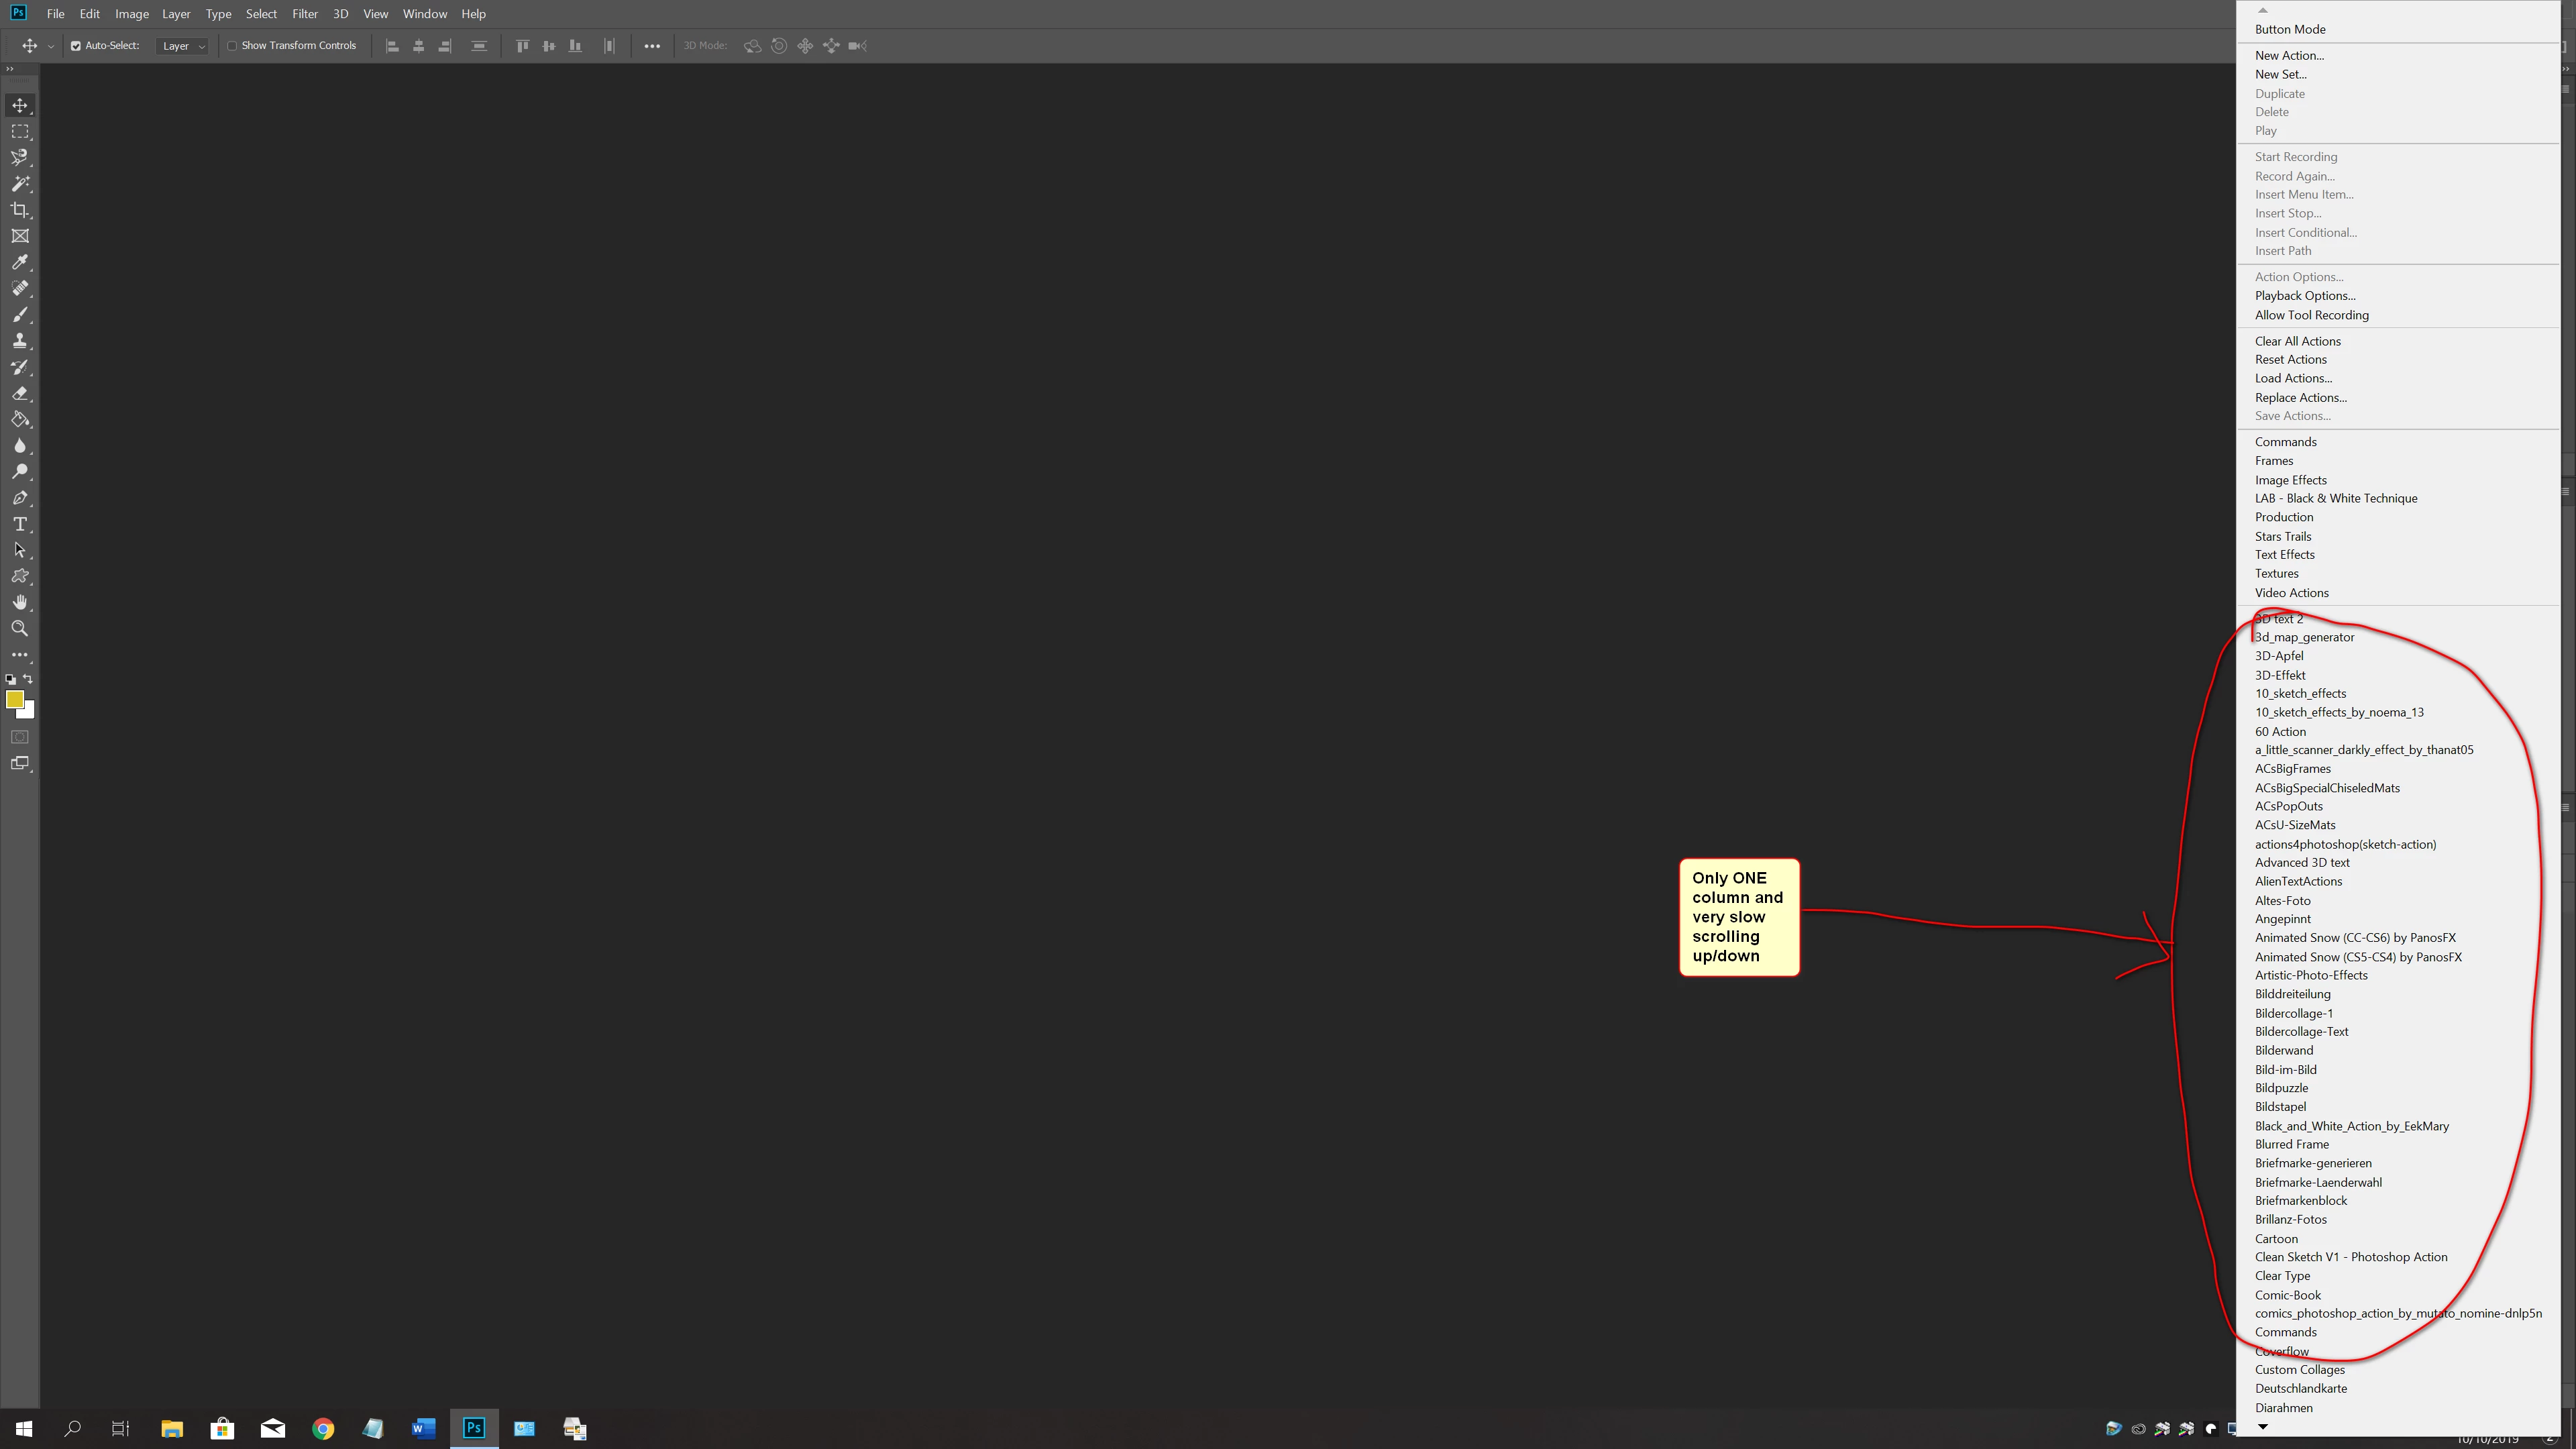Select the Zoom tool
This screenshot has width=2576, height=1449.
(x=20, y=629)
